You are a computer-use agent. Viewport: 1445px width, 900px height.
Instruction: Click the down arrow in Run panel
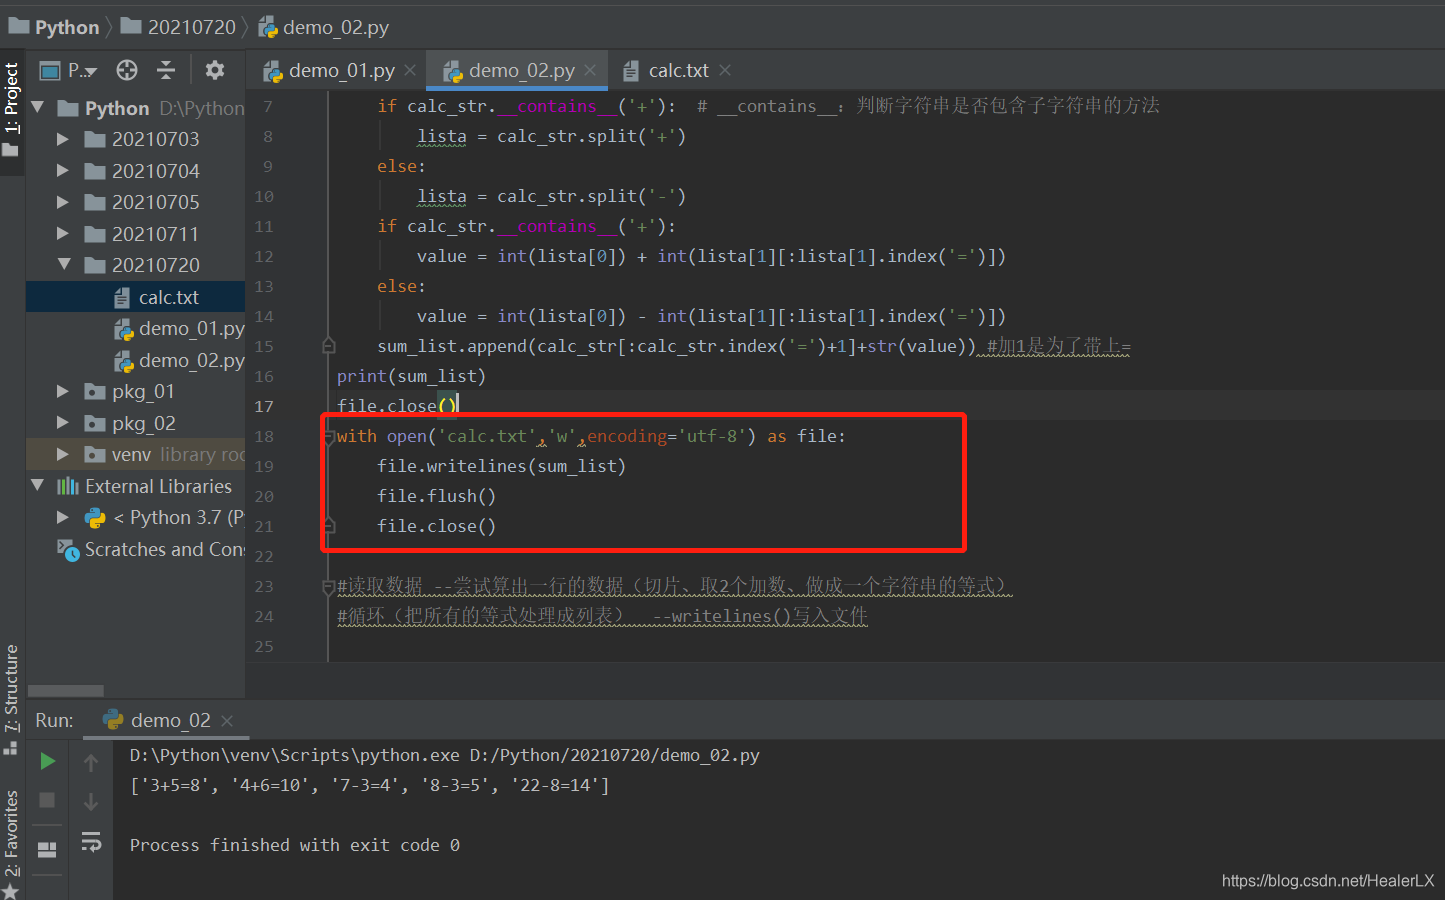pos(91,802)
